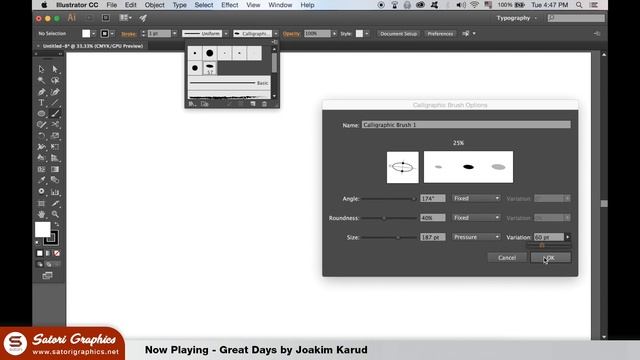Click OK in Calligraphic Brush Options

[551, 258]
